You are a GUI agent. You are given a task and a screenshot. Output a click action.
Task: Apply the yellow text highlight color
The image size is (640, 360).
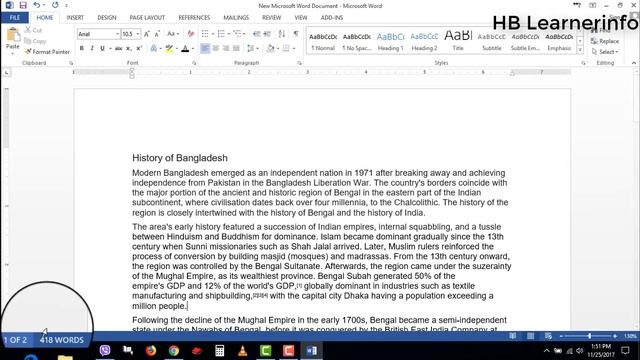coord(169,49)
